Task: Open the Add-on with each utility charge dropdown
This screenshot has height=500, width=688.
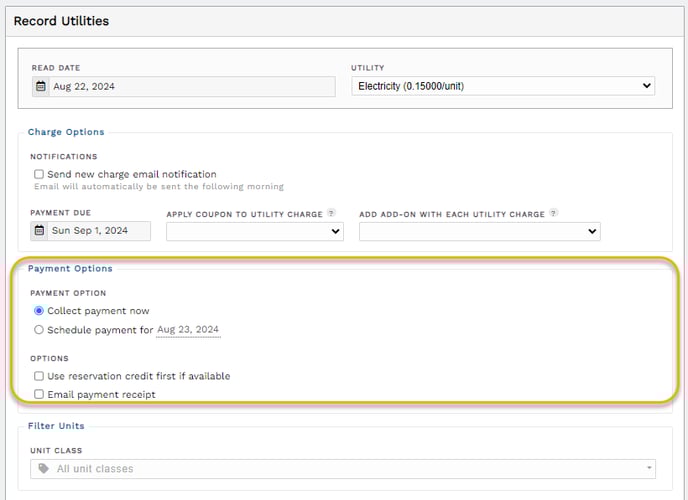Action: [x=480, y=231]
